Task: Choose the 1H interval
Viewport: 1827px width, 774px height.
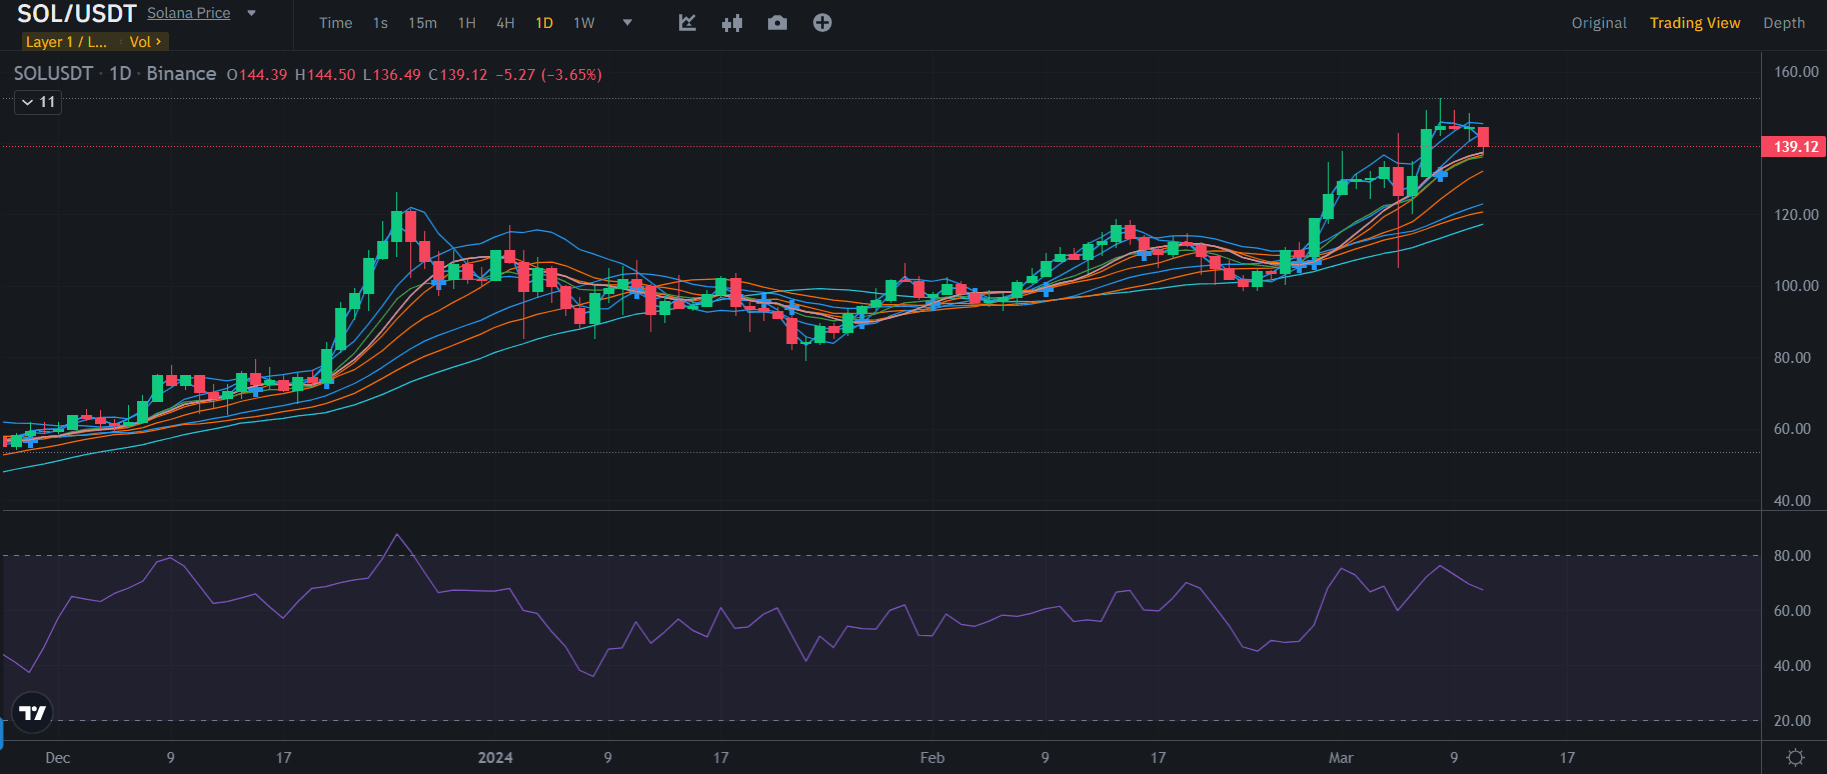Action: click(466, 23)
